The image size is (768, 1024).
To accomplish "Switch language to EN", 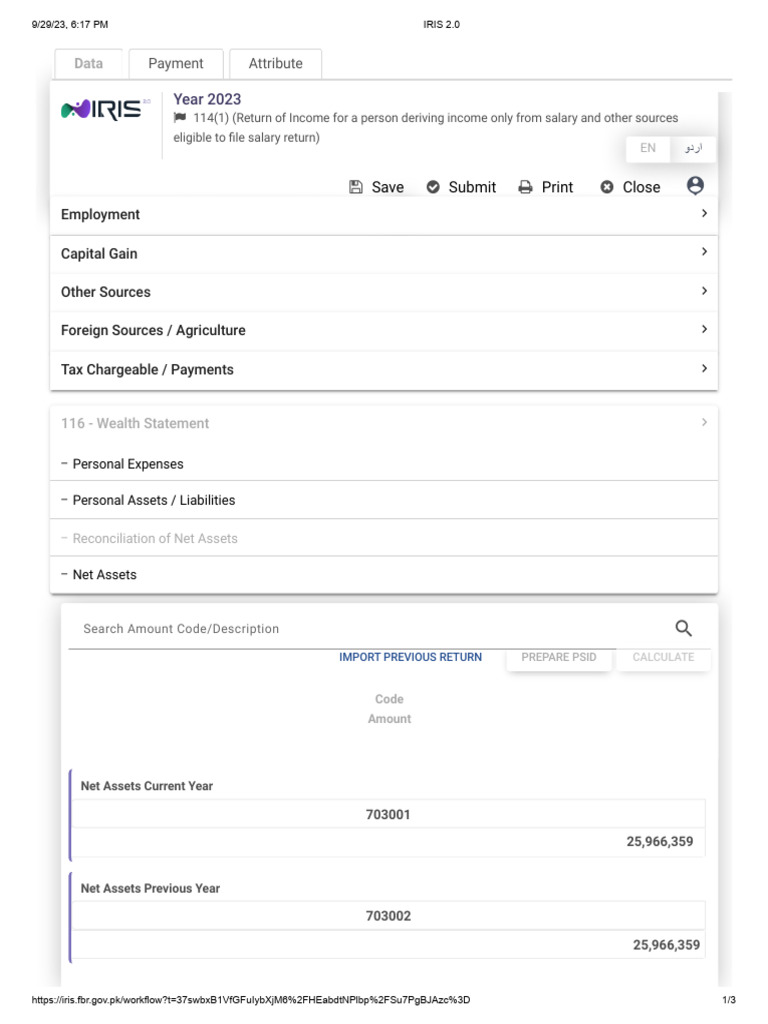I will pyautogui.click(x=648, y=148).
